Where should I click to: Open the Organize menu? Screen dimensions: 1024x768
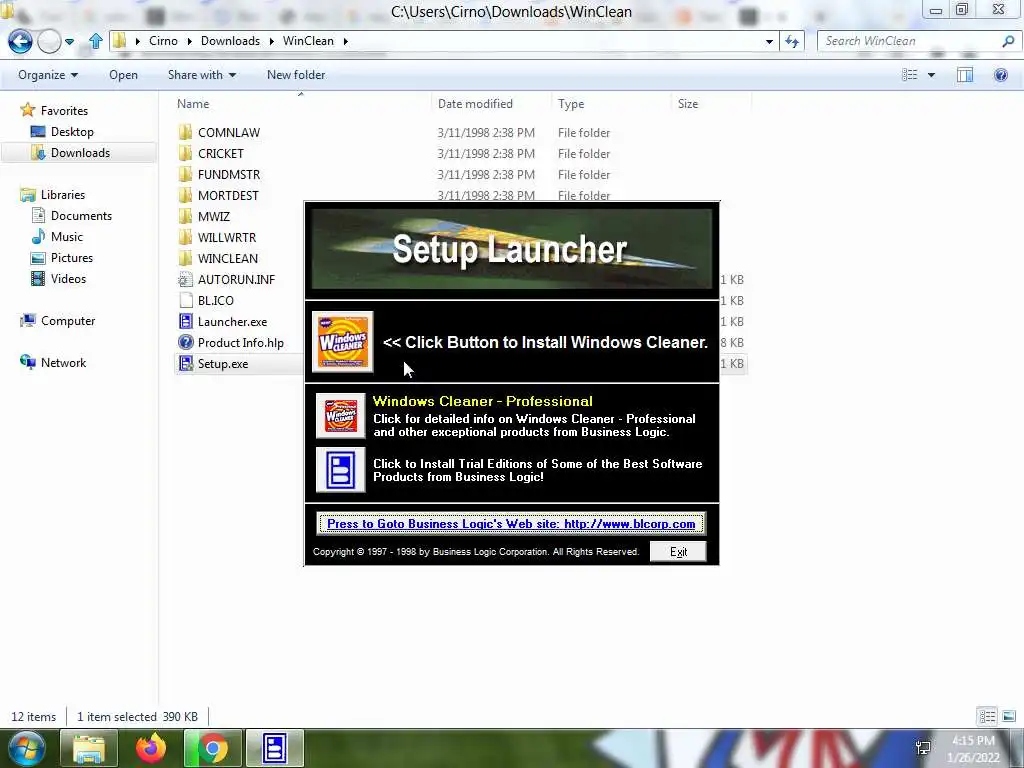[x=48, y=75]
